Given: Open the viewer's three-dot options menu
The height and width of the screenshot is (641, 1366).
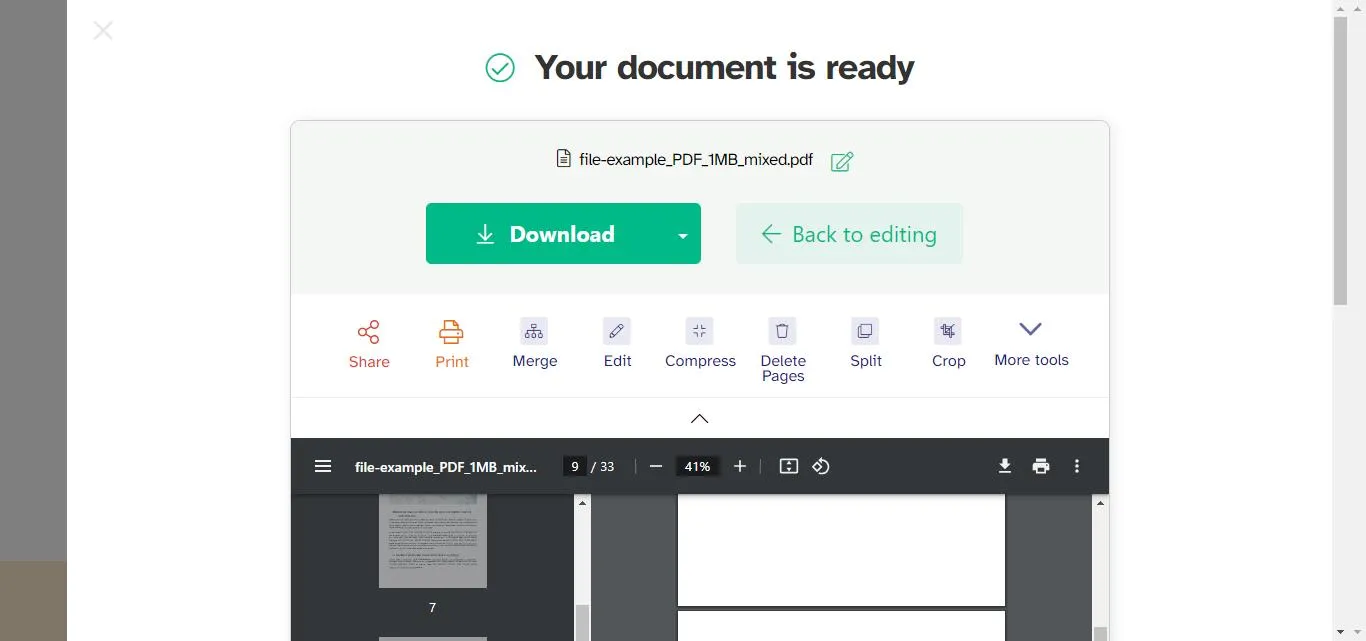Looking at the screenshot, I should [1077, 466].
